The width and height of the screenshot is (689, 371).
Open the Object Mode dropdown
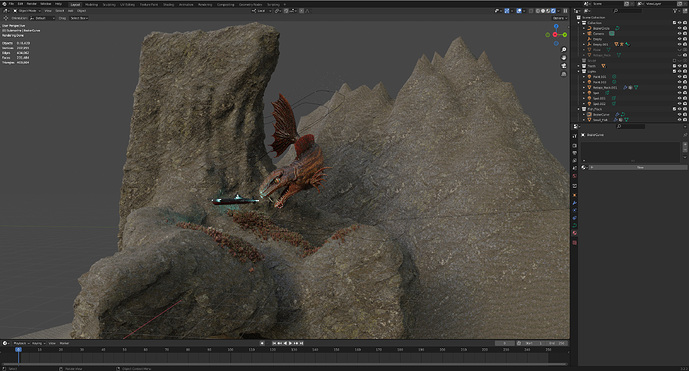coord(27,11)
